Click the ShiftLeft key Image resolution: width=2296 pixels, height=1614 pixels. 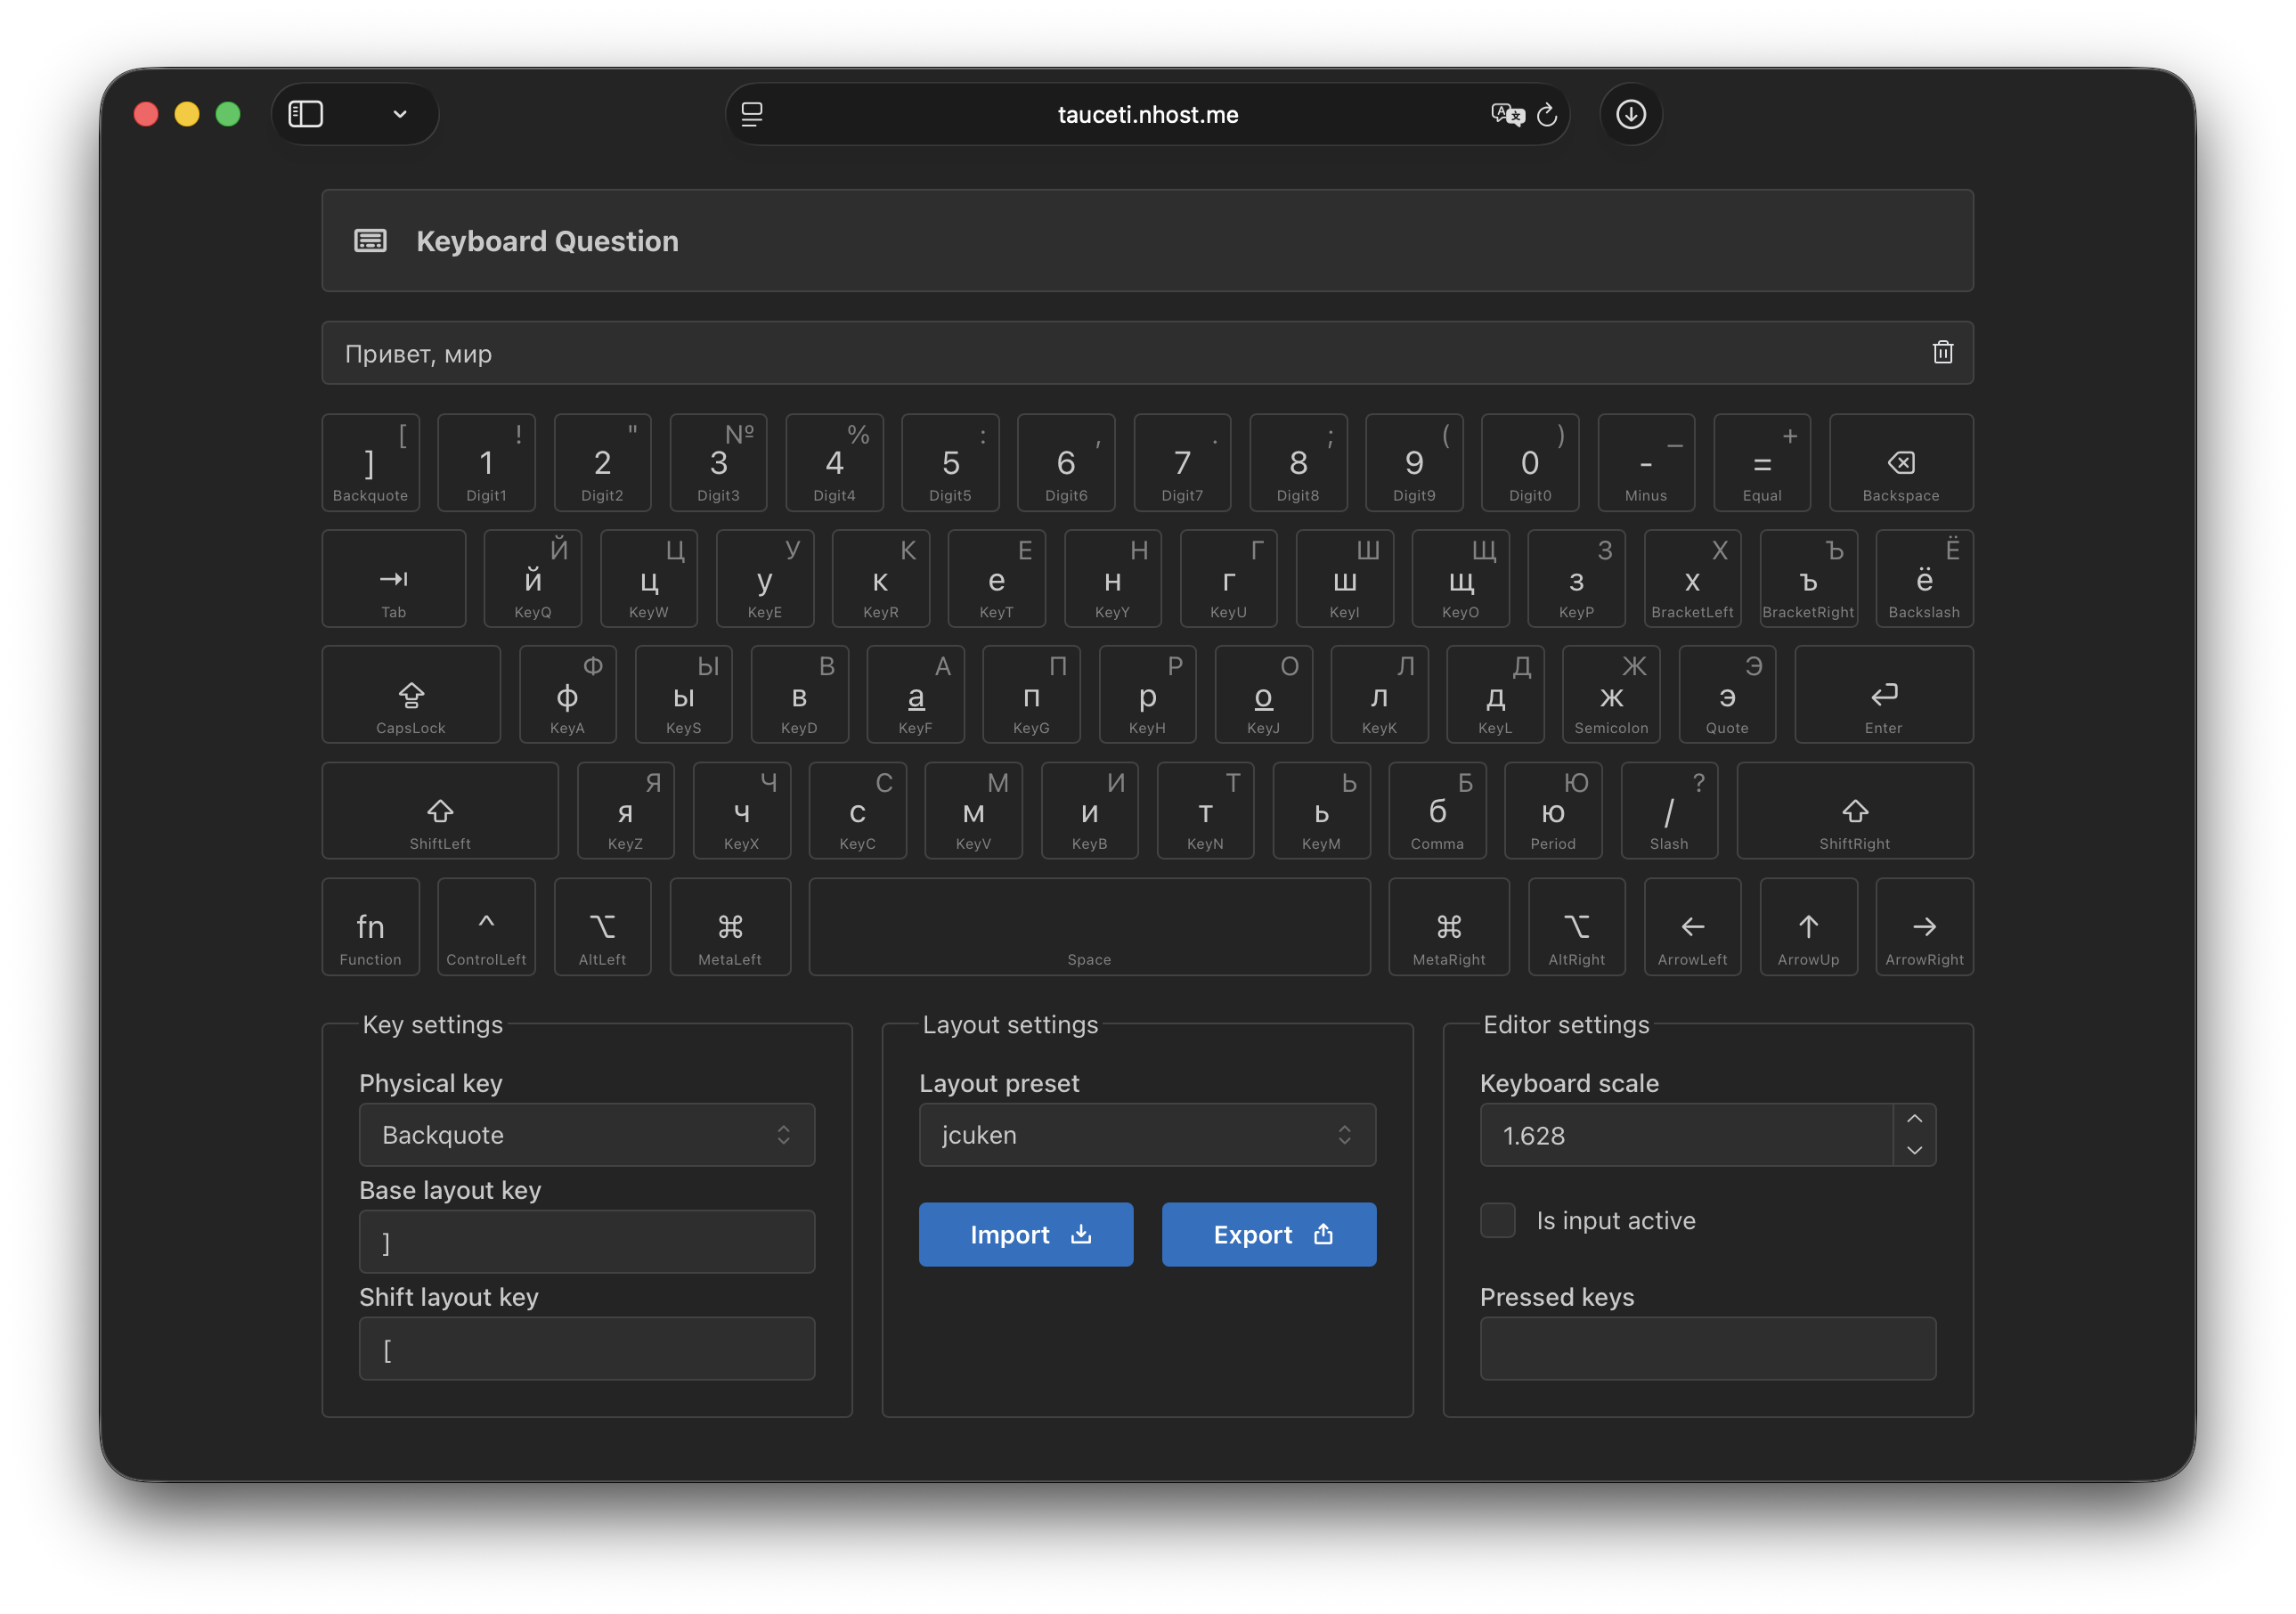click(440, 810)
